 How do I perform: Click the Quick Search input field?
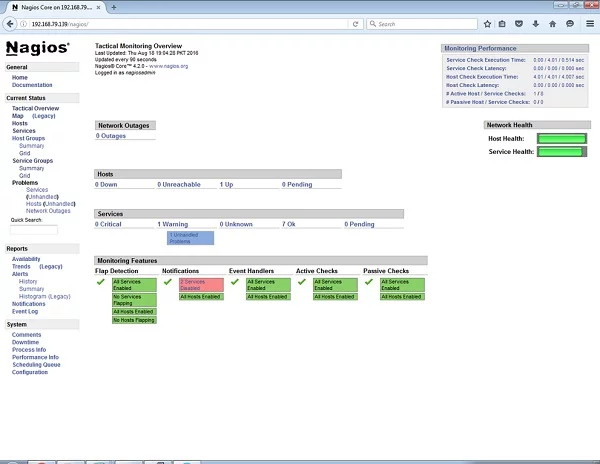pyautogui.click(x=34, y=230)
